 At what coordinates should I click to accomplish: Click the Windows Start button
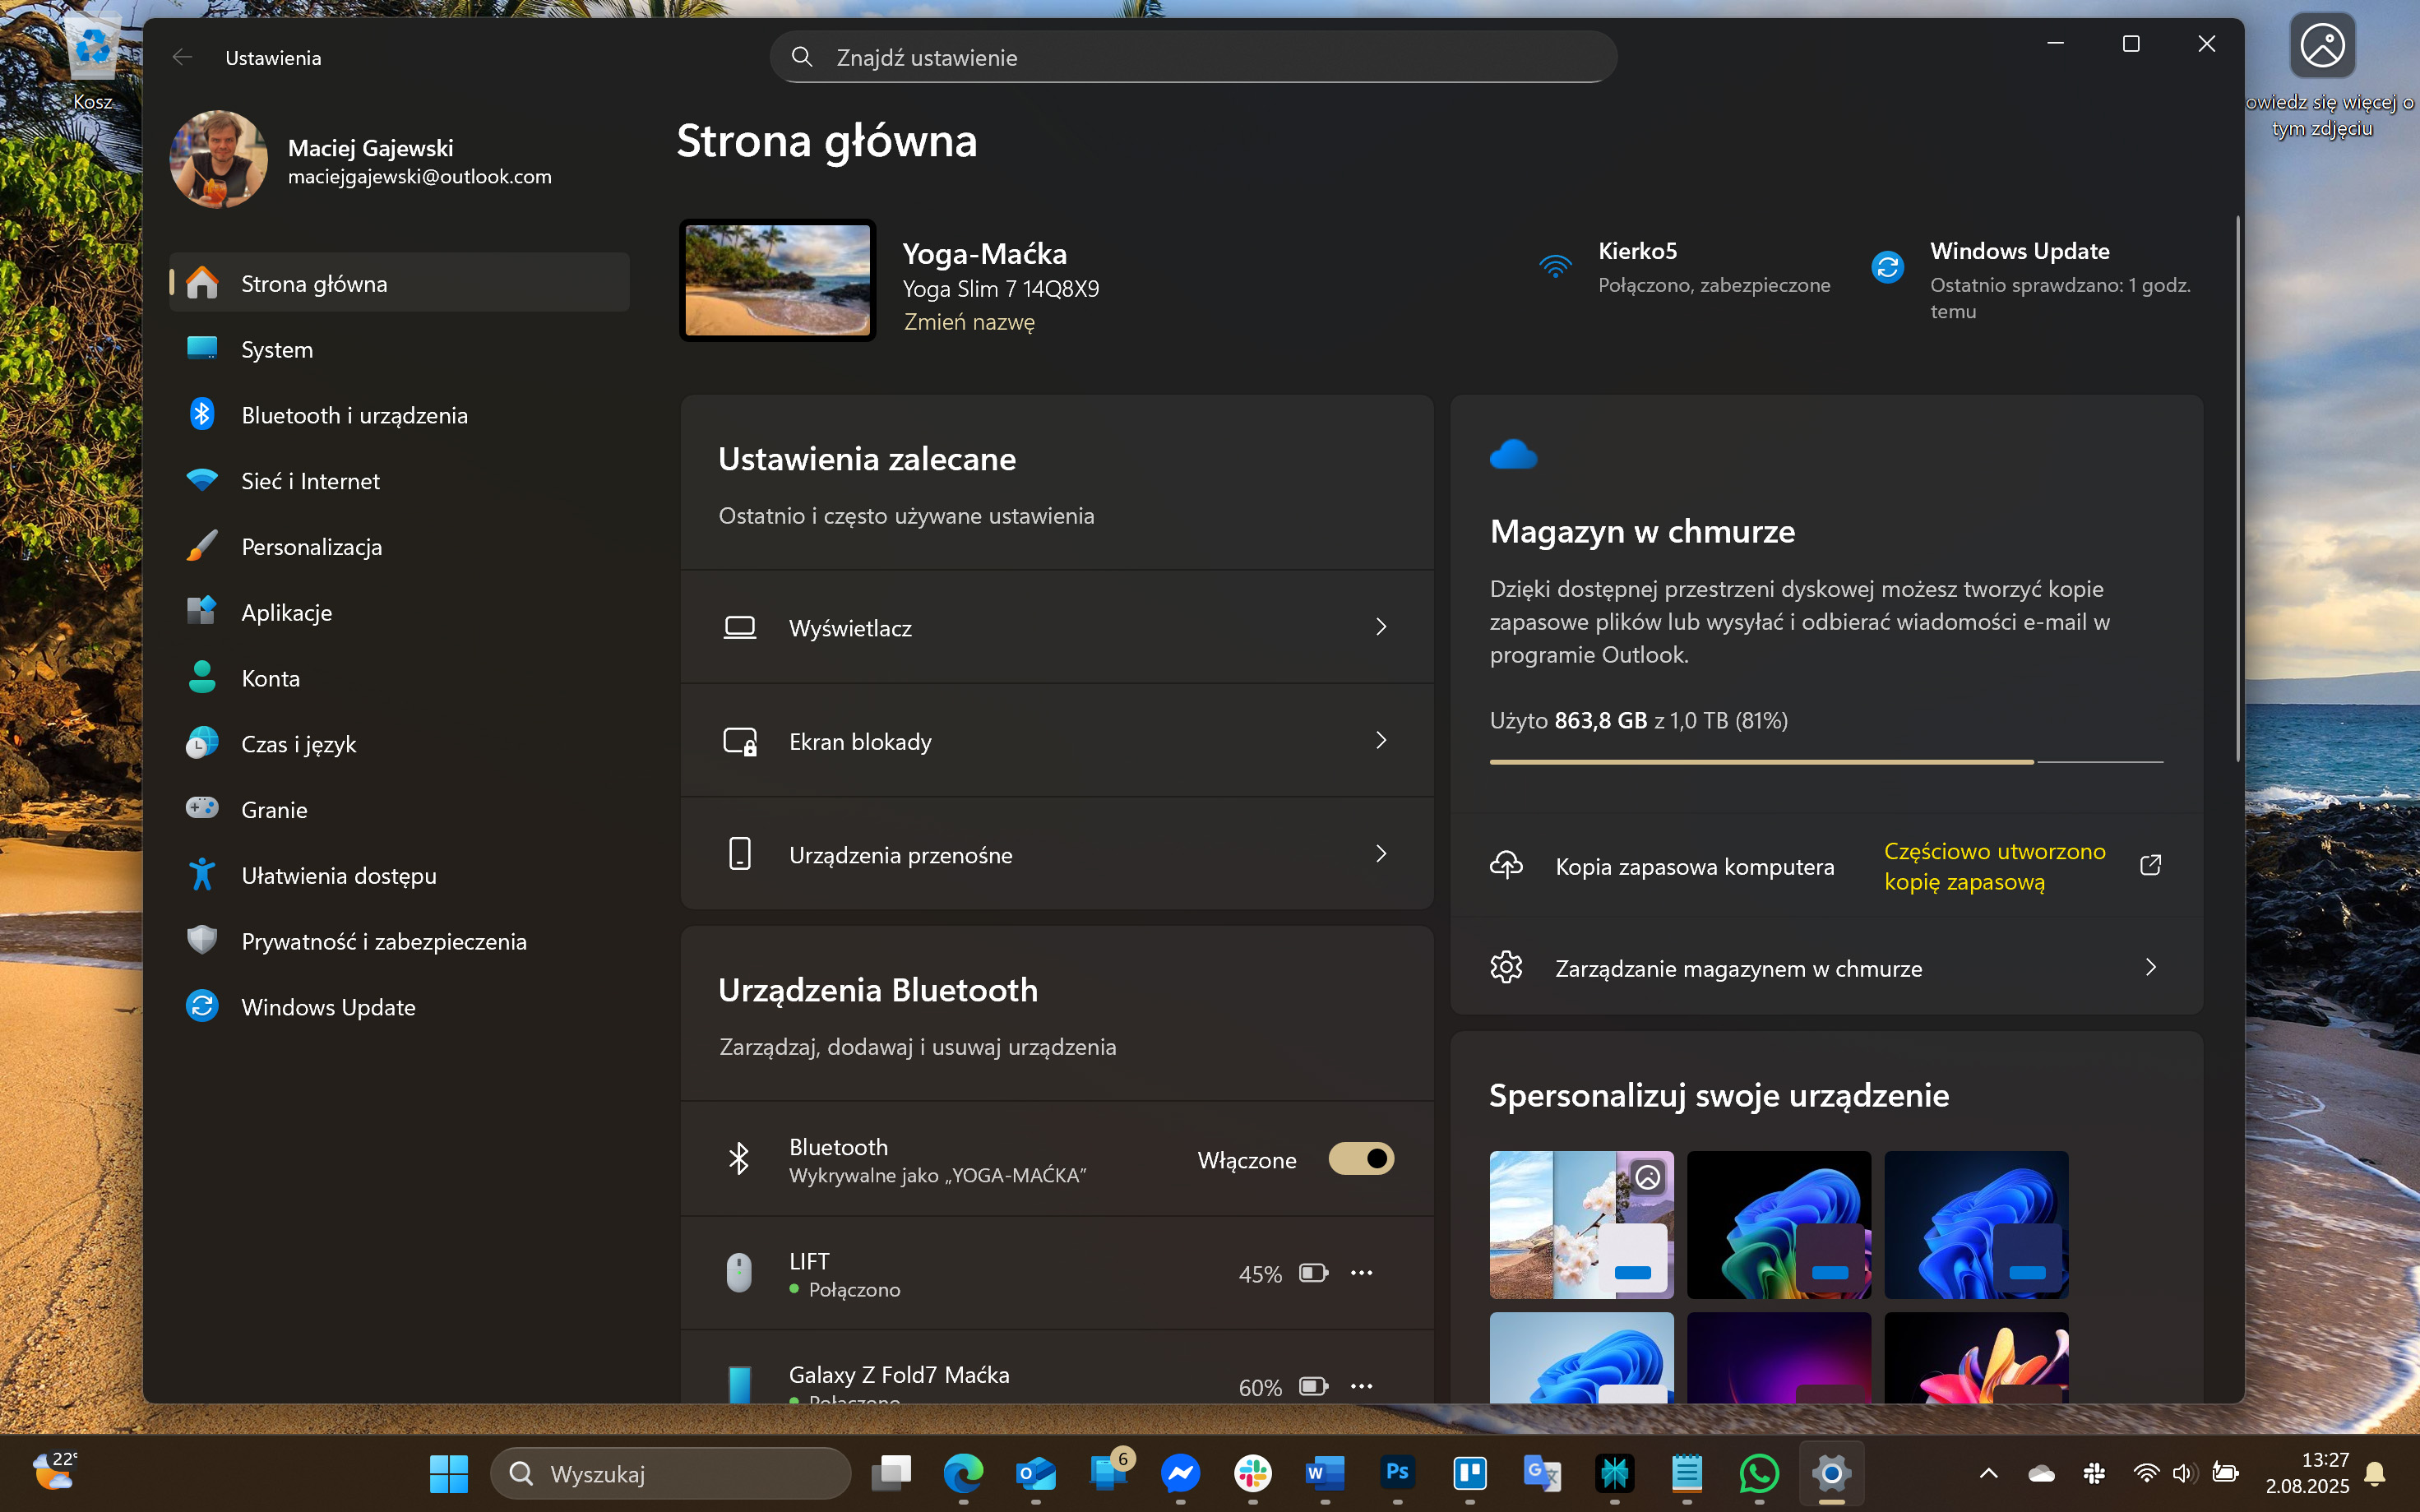(x=448, y=1473)
